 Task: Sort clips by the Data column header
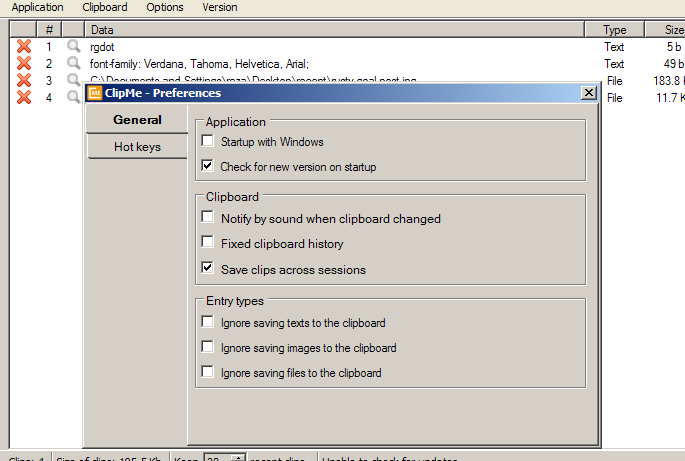[x=334, y=30]
